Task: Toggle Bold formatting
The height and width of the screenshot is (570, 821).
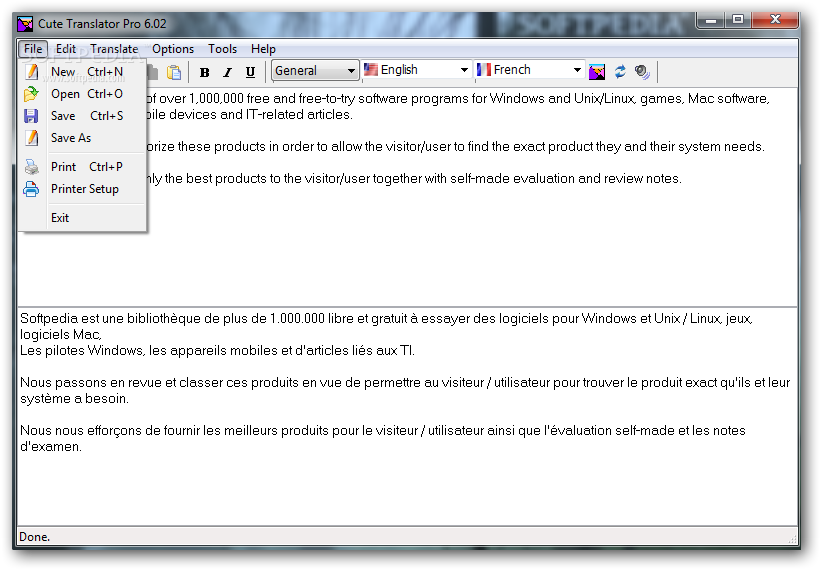Action: click(x=205, y=72)
